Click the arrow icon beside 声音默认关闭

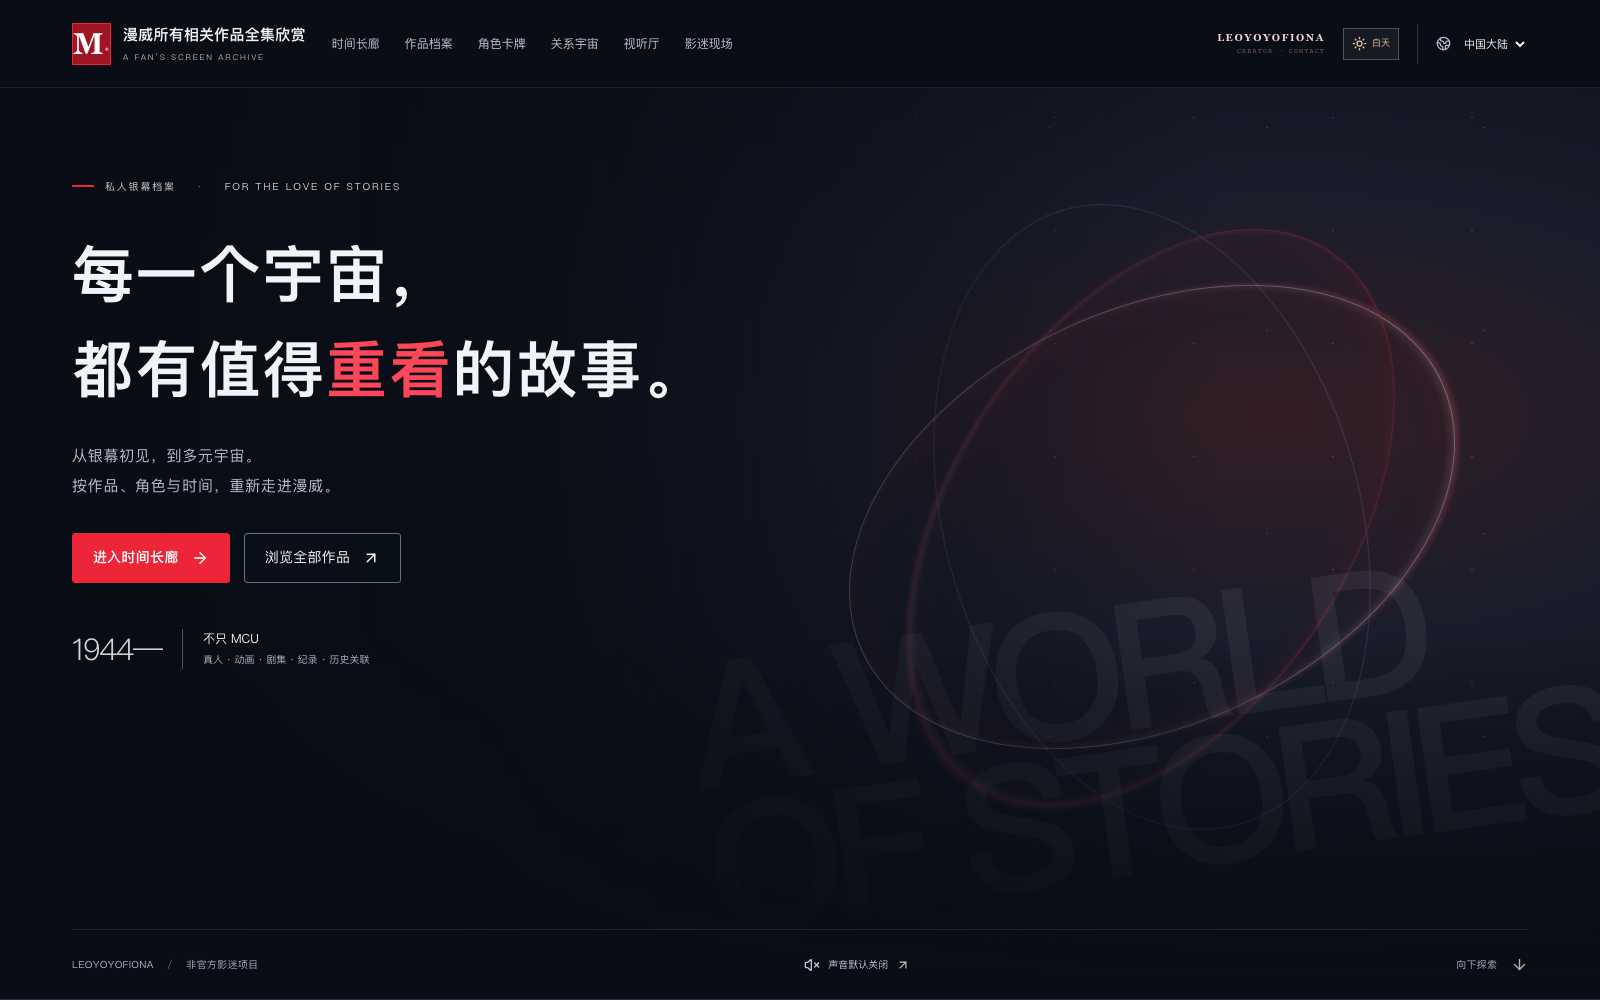[x=903, y=965]
